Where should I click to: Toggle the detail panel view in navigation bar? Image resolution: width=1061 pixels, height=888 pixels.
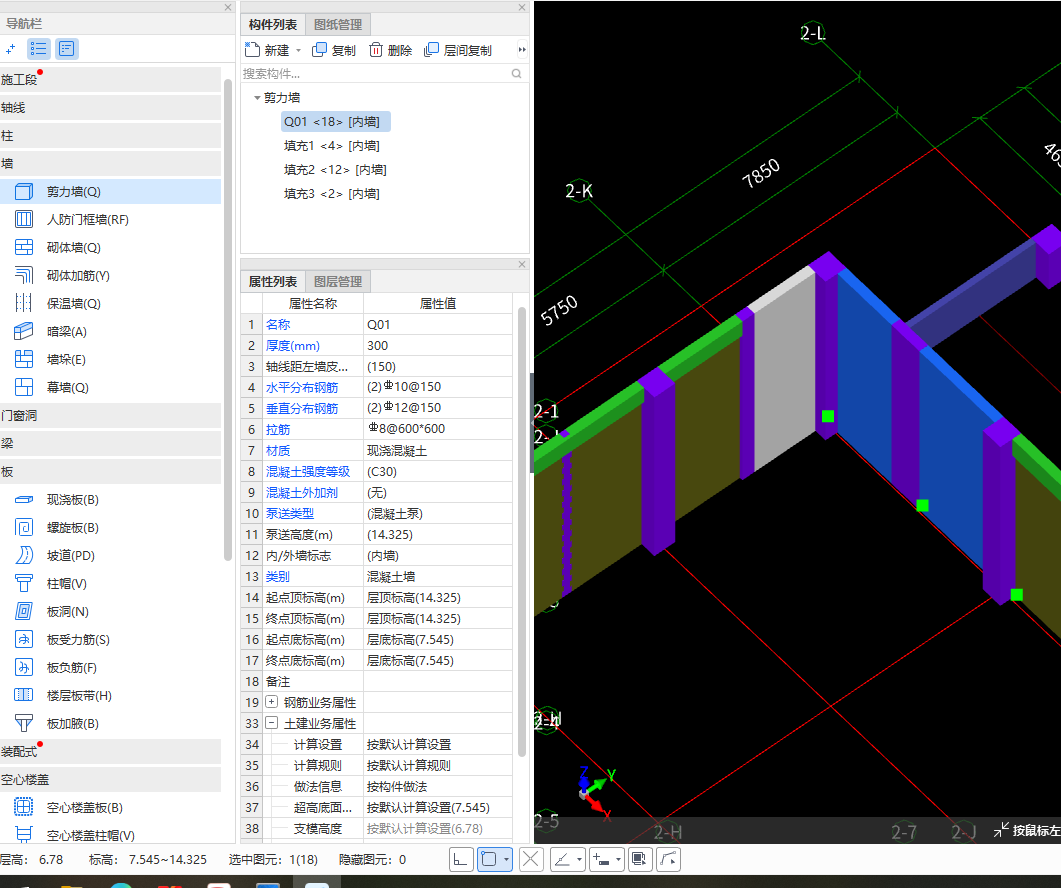tap(66, 49)
